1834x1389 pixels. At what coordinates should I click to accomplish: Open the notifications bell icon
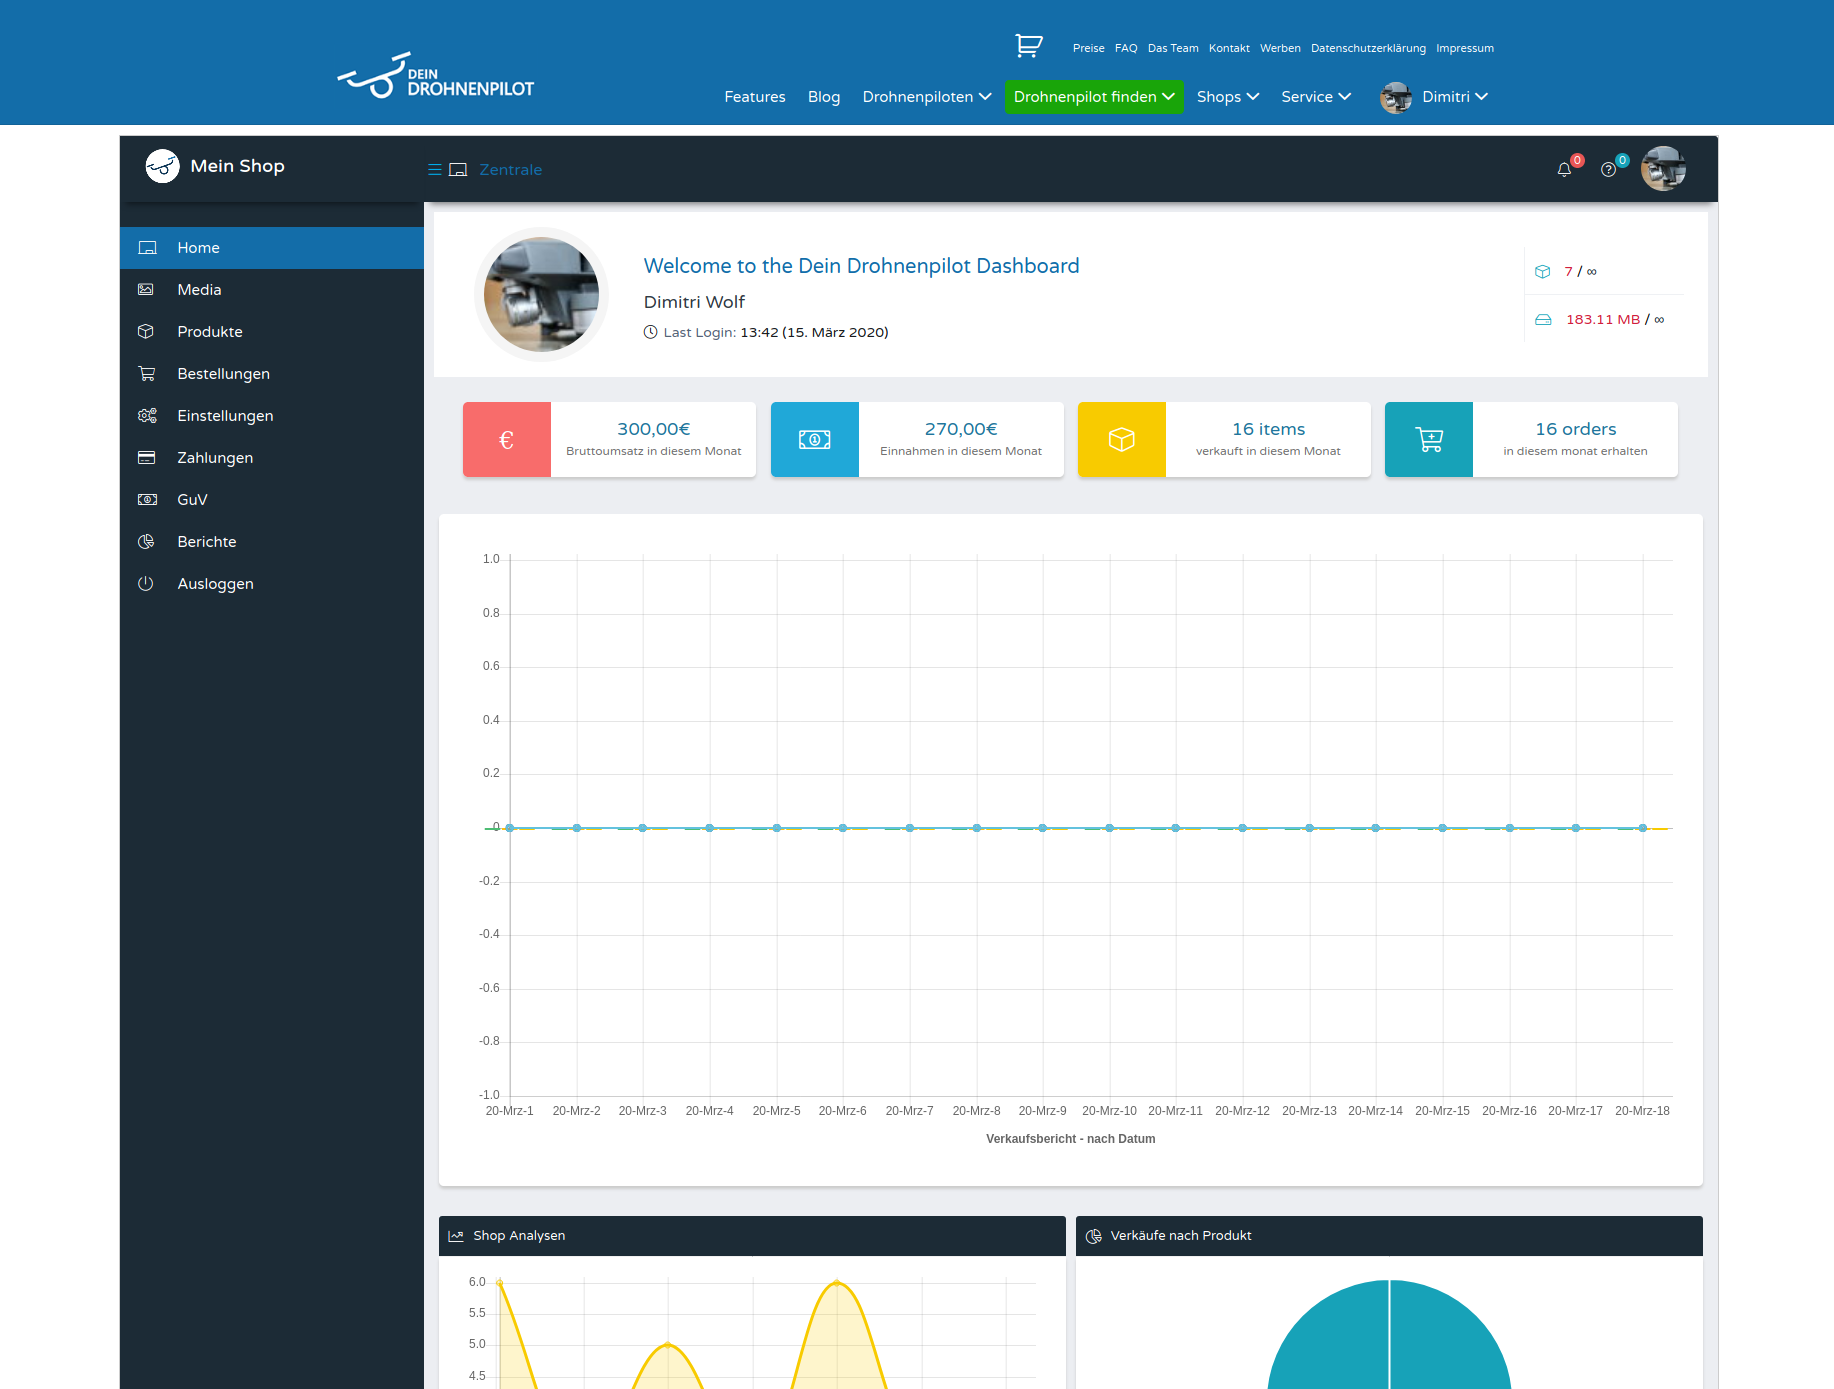pos(1564,170)
